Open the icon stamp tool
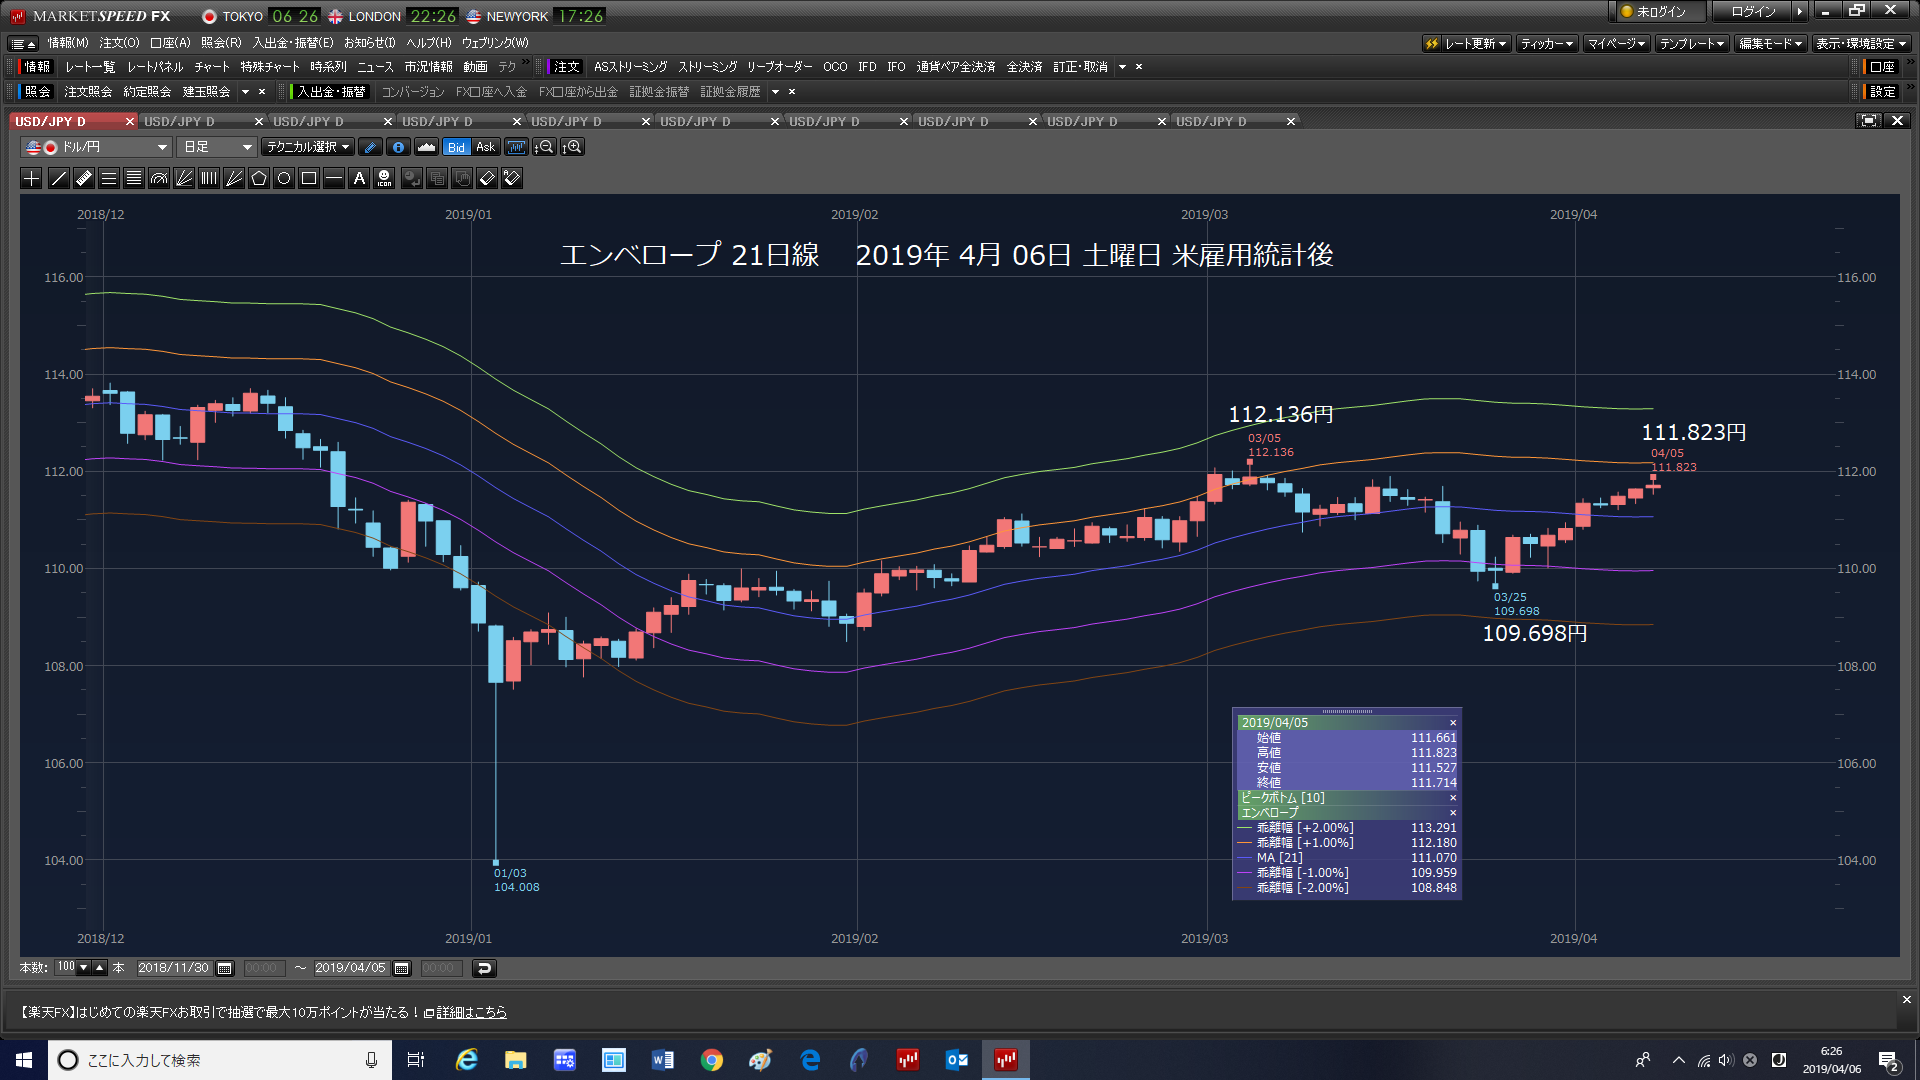This screenshot has height=1080, width=1920. (384, 178)
